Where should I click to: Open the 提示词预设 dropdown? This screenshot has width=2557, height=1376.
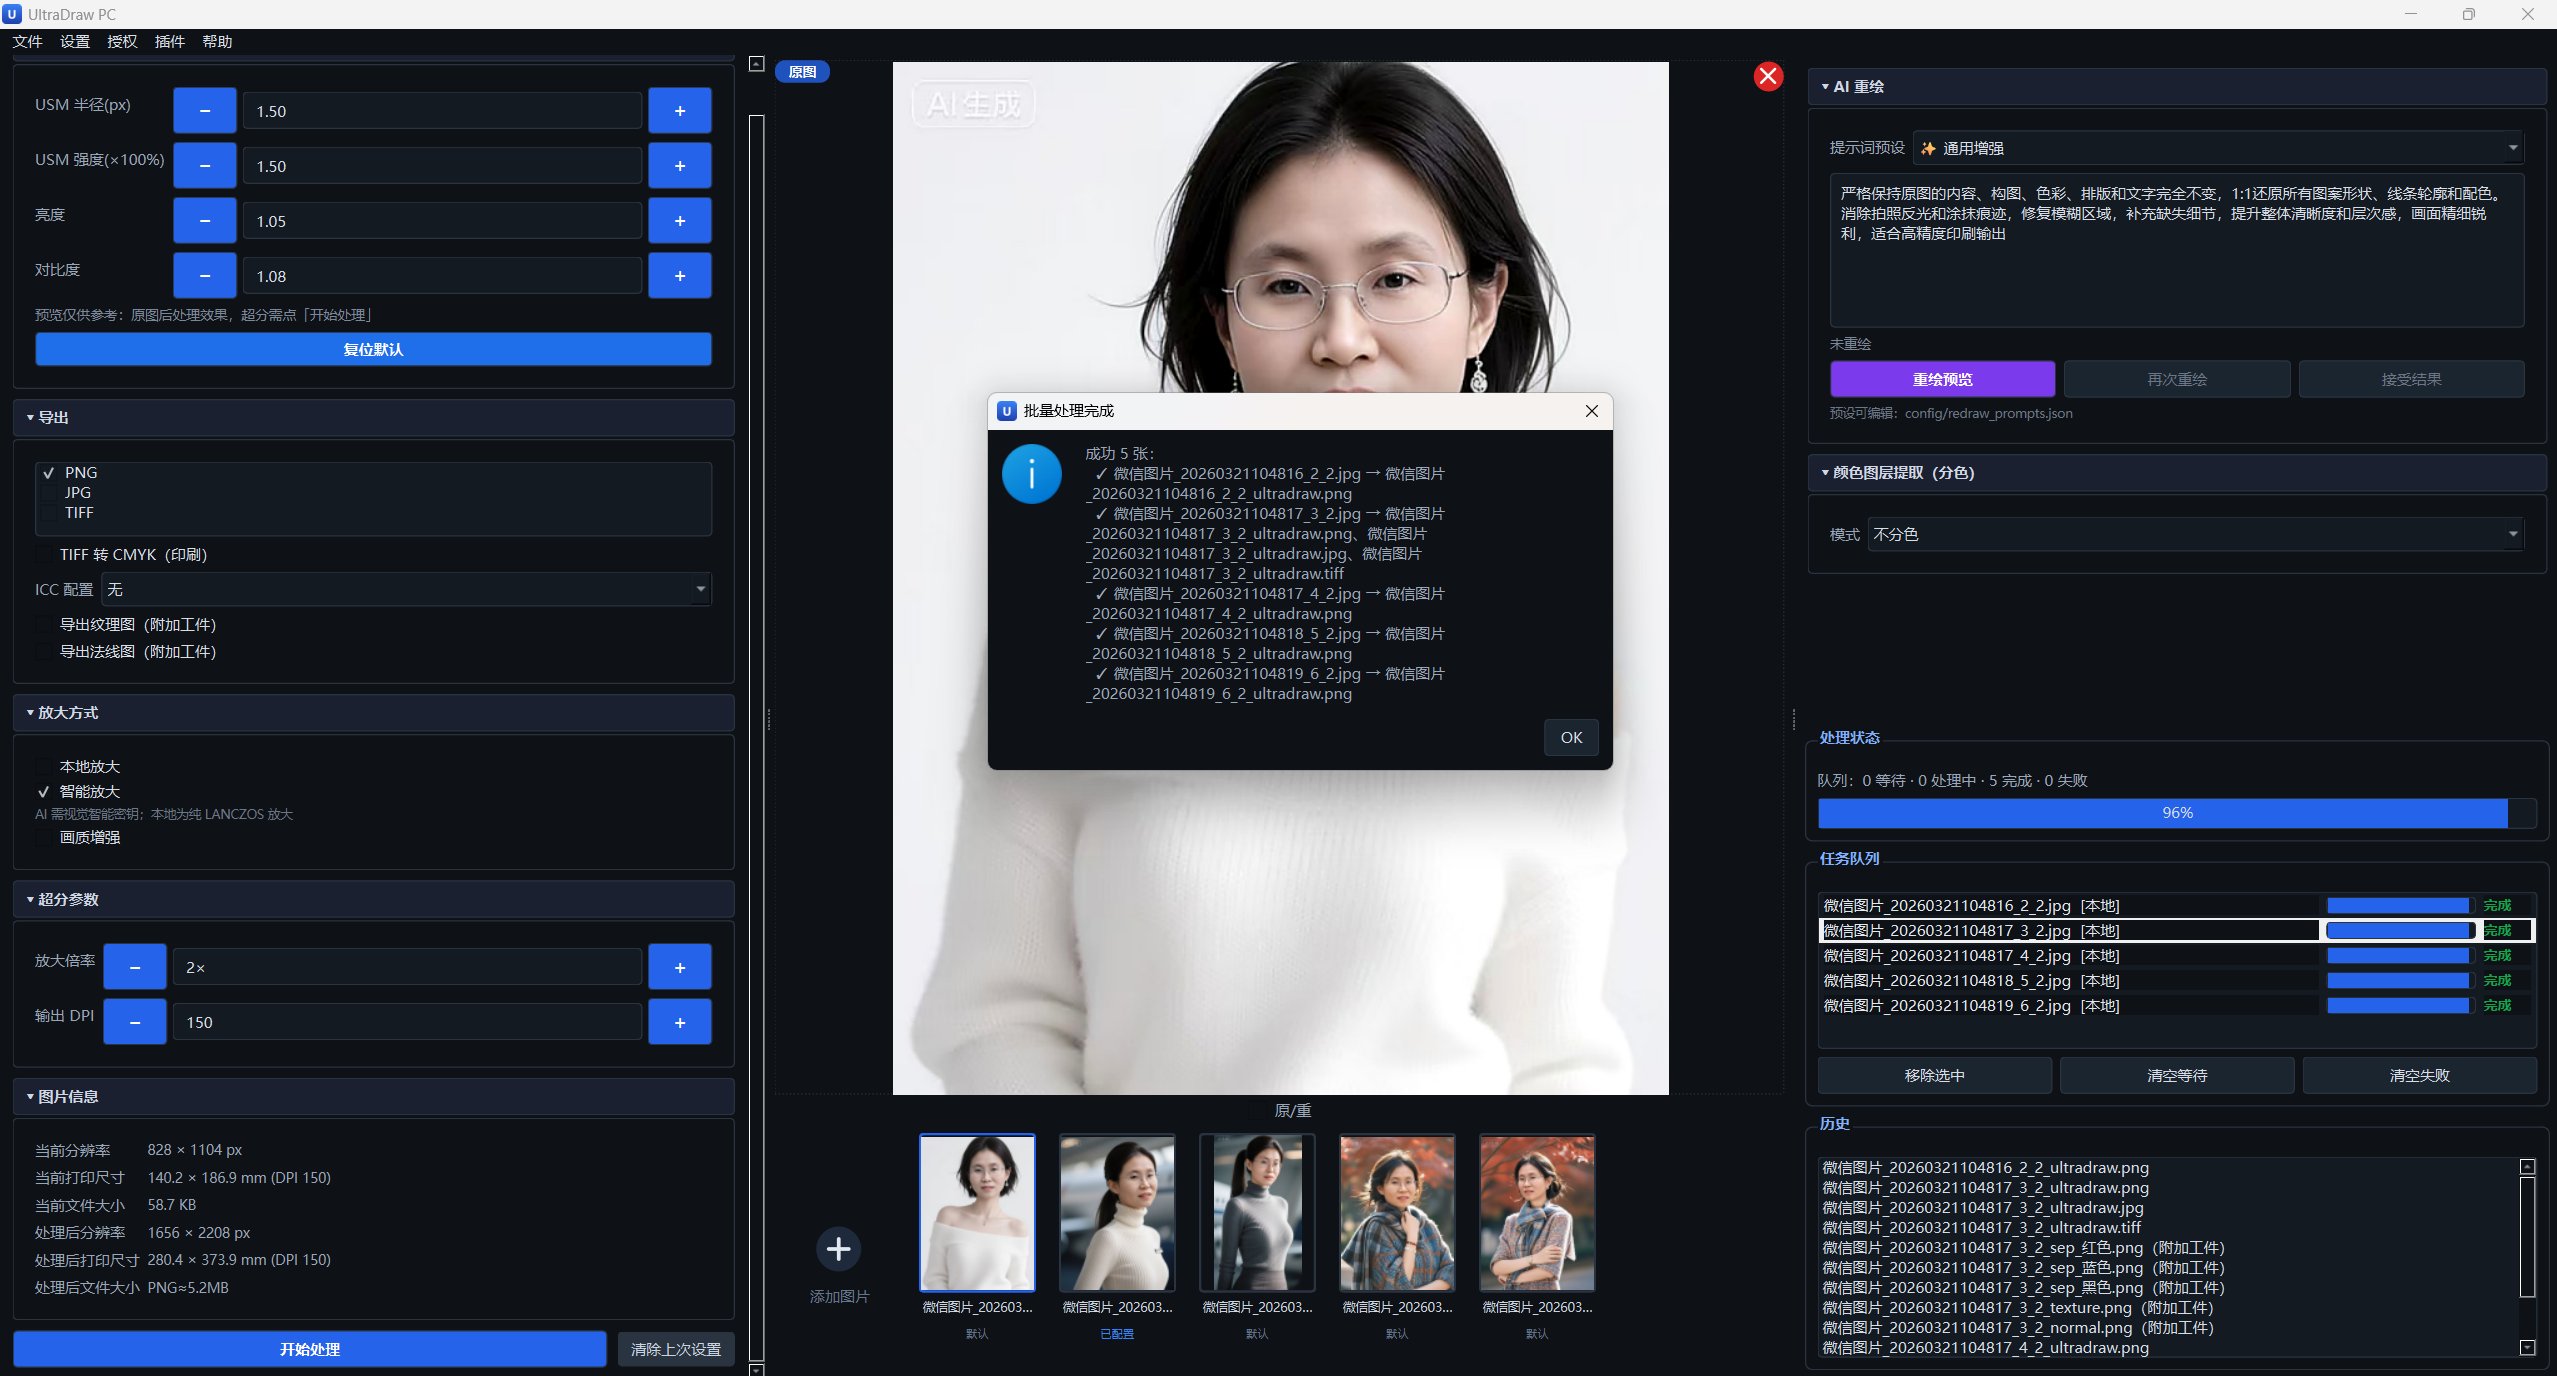pos(2218,148)
